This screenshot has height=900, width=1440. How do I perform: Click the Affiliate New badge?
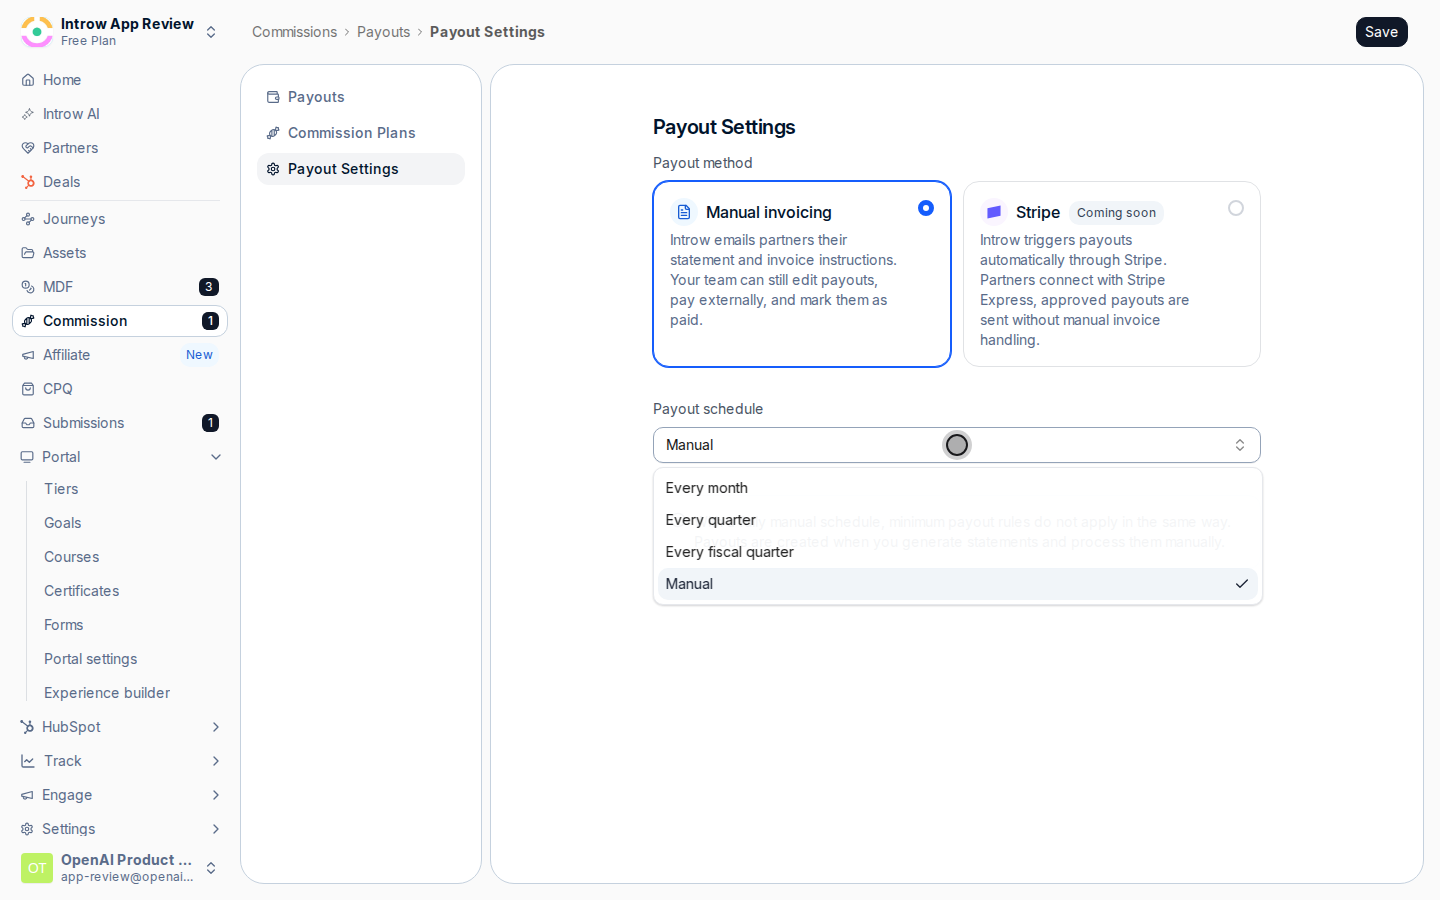(199, 355)
